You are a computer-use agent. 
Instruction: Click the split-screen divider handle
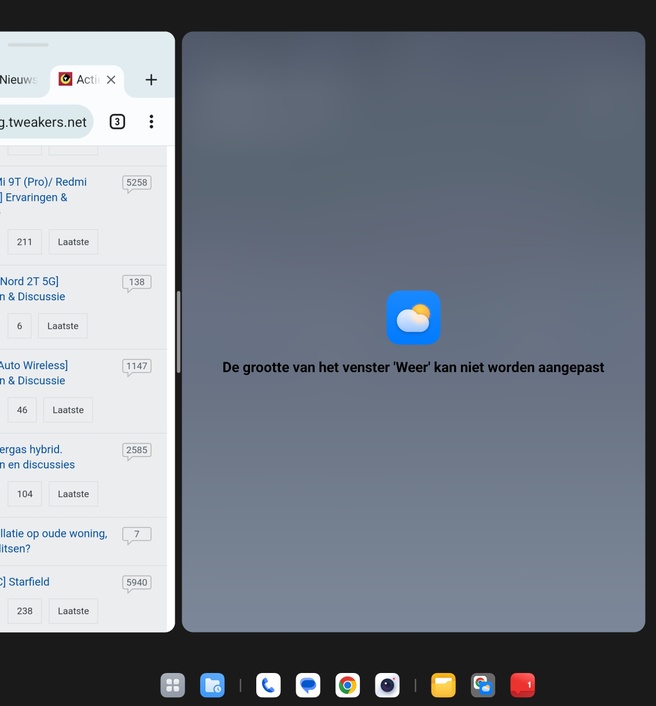(178, 332)
